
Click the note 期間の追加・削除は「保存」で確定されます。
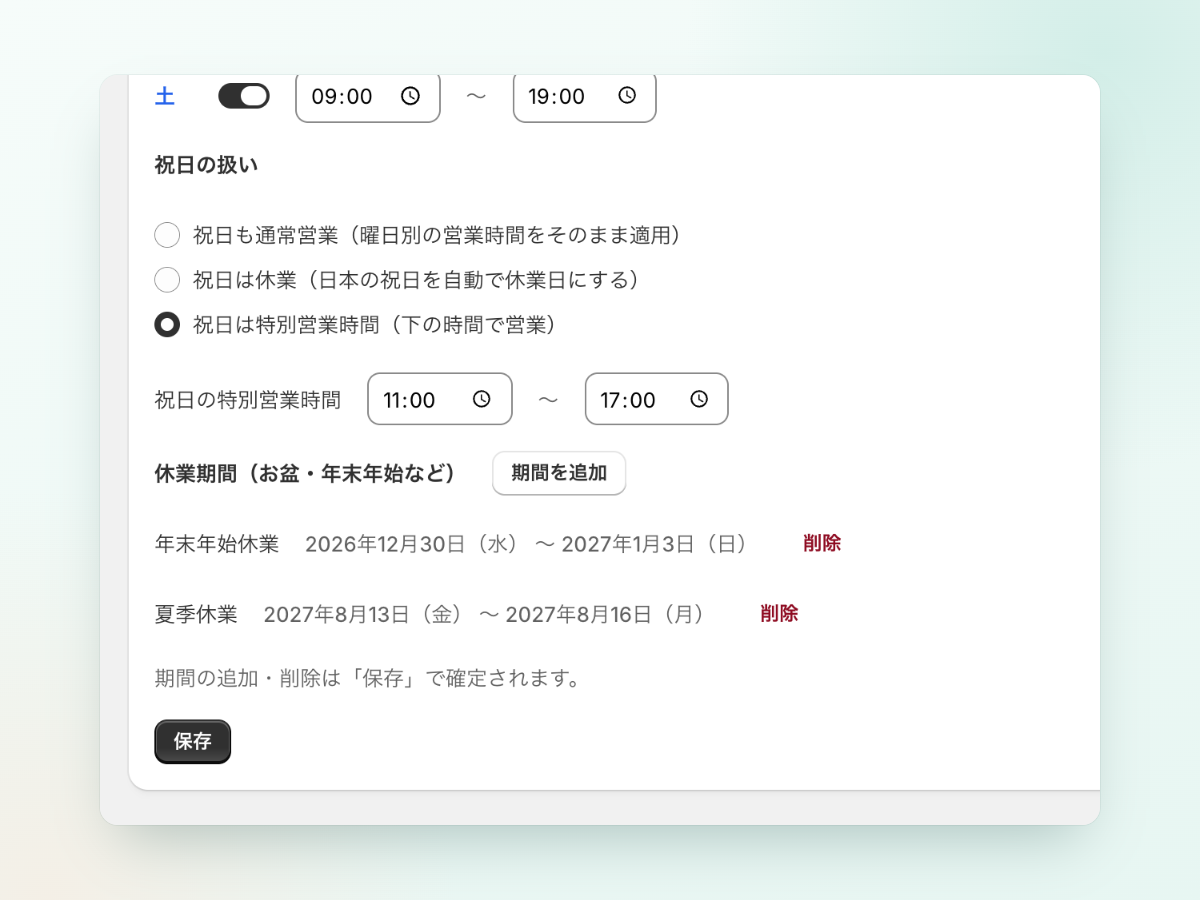[x=368, y=678]
